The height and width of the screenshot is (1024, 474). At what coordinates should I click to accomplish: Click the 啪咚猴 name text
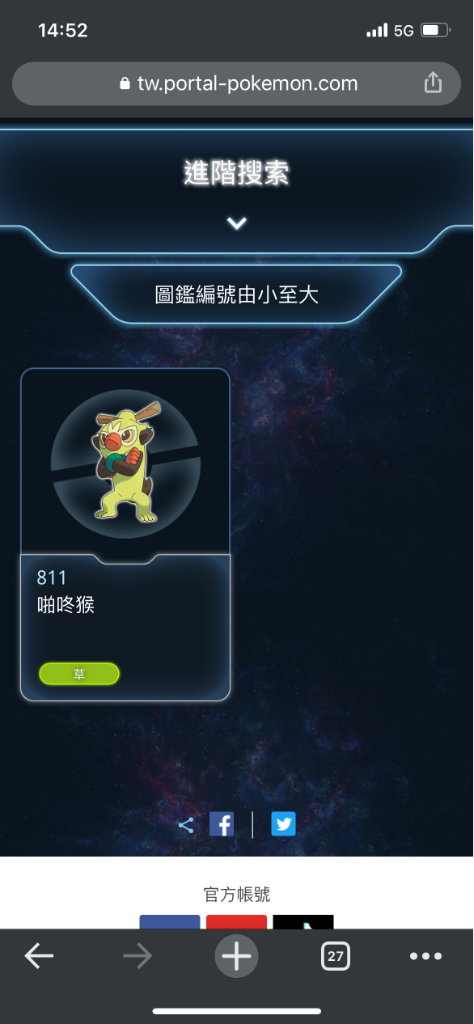pos(65,605)
